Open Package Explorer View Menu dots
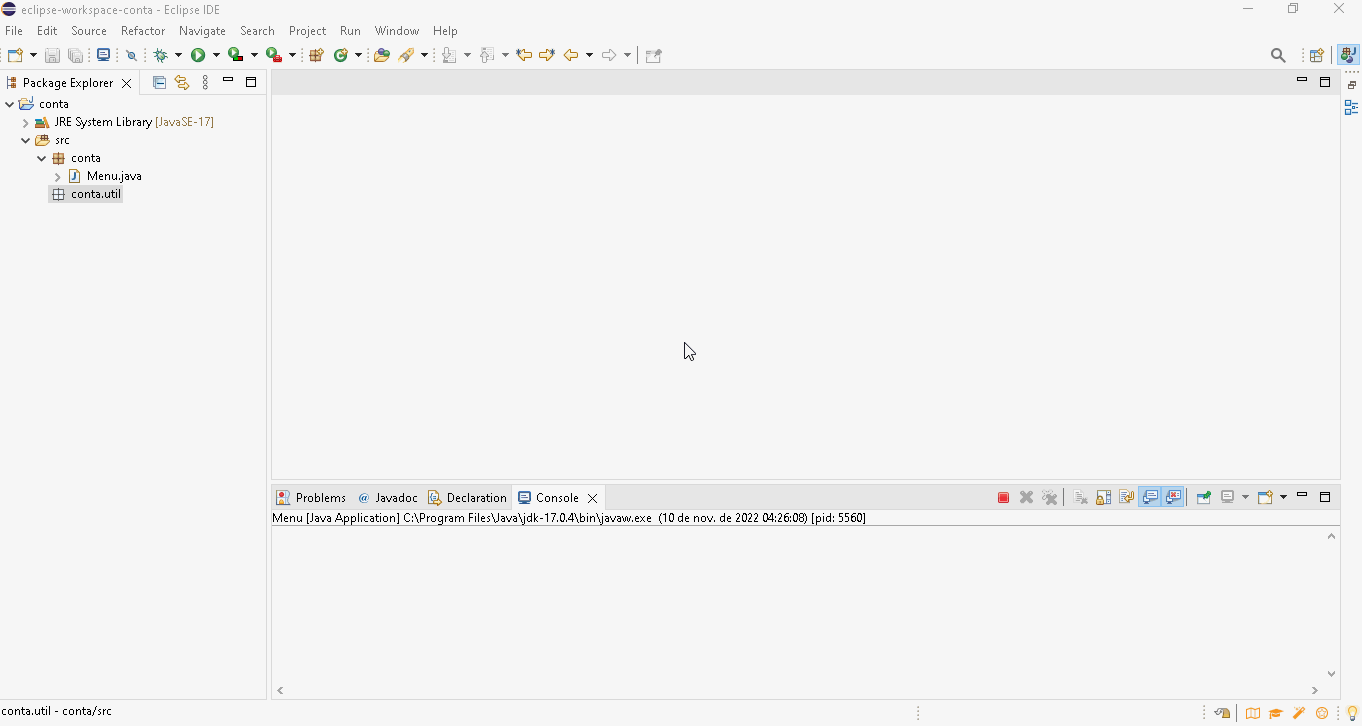 (x=205, y=83)
